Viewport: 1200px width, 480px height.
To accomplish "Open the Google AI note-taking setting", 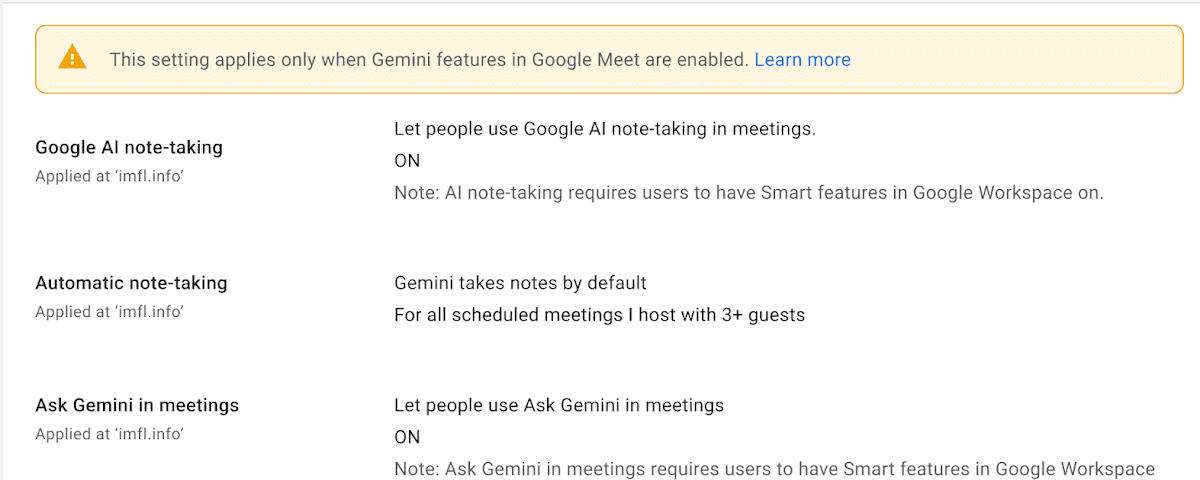I will click(x=129, y=147).
